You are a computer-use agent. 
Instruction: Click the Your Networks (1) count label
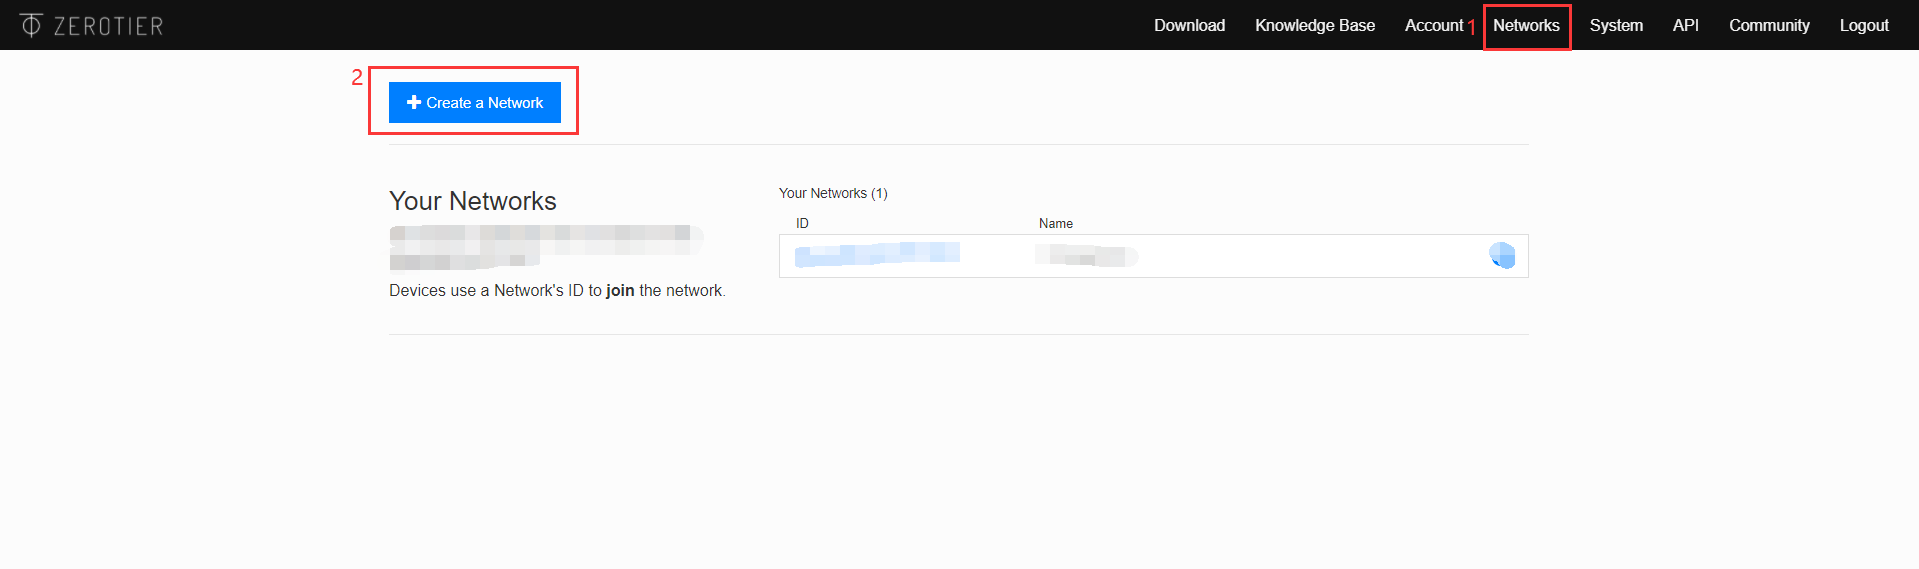833,193
